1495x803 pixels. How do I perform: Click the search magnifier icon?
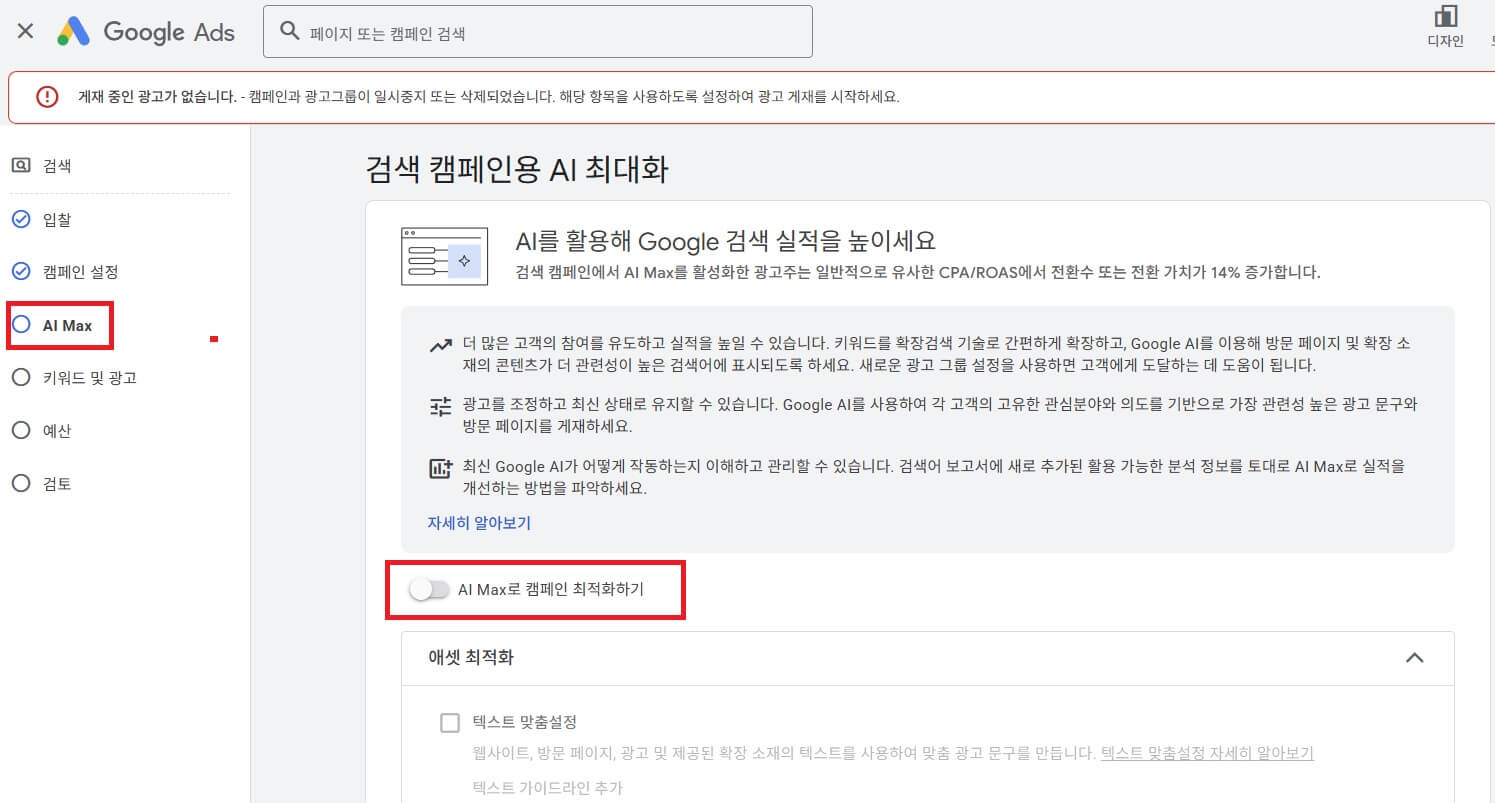click(290, 31)
